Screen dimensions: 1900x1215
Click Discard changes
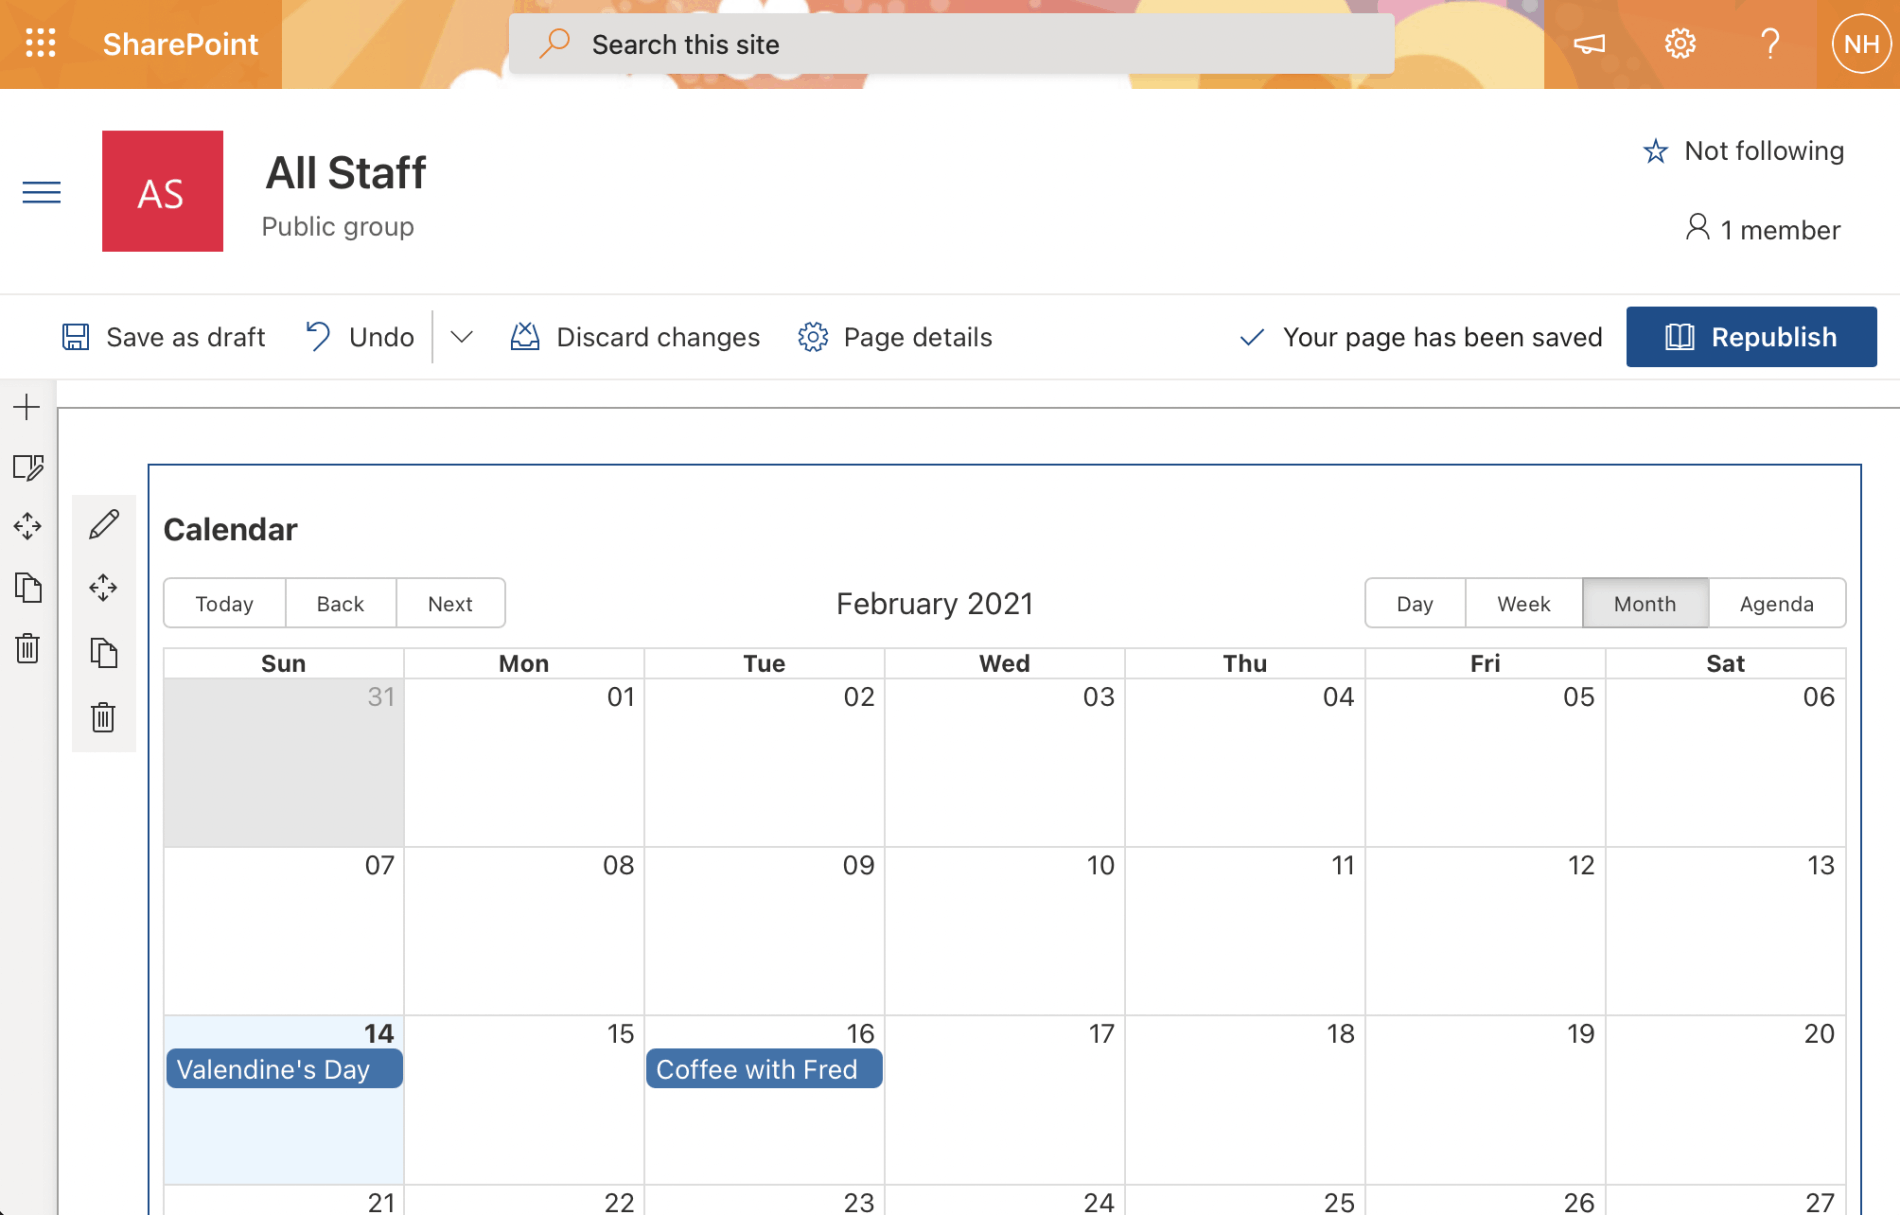click(x=636, y=337)
